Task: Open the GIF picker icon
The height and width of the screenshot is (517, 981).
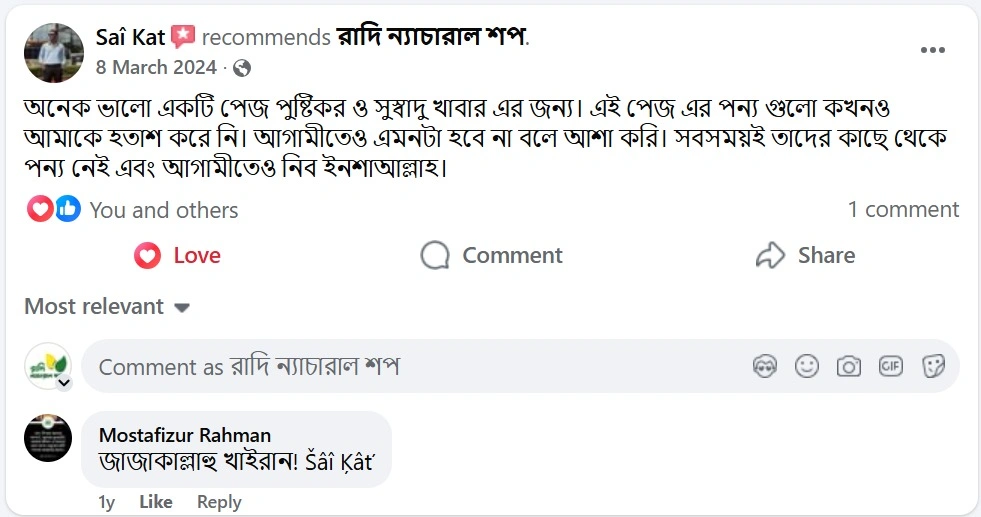Action: click(x=891, y=367)
